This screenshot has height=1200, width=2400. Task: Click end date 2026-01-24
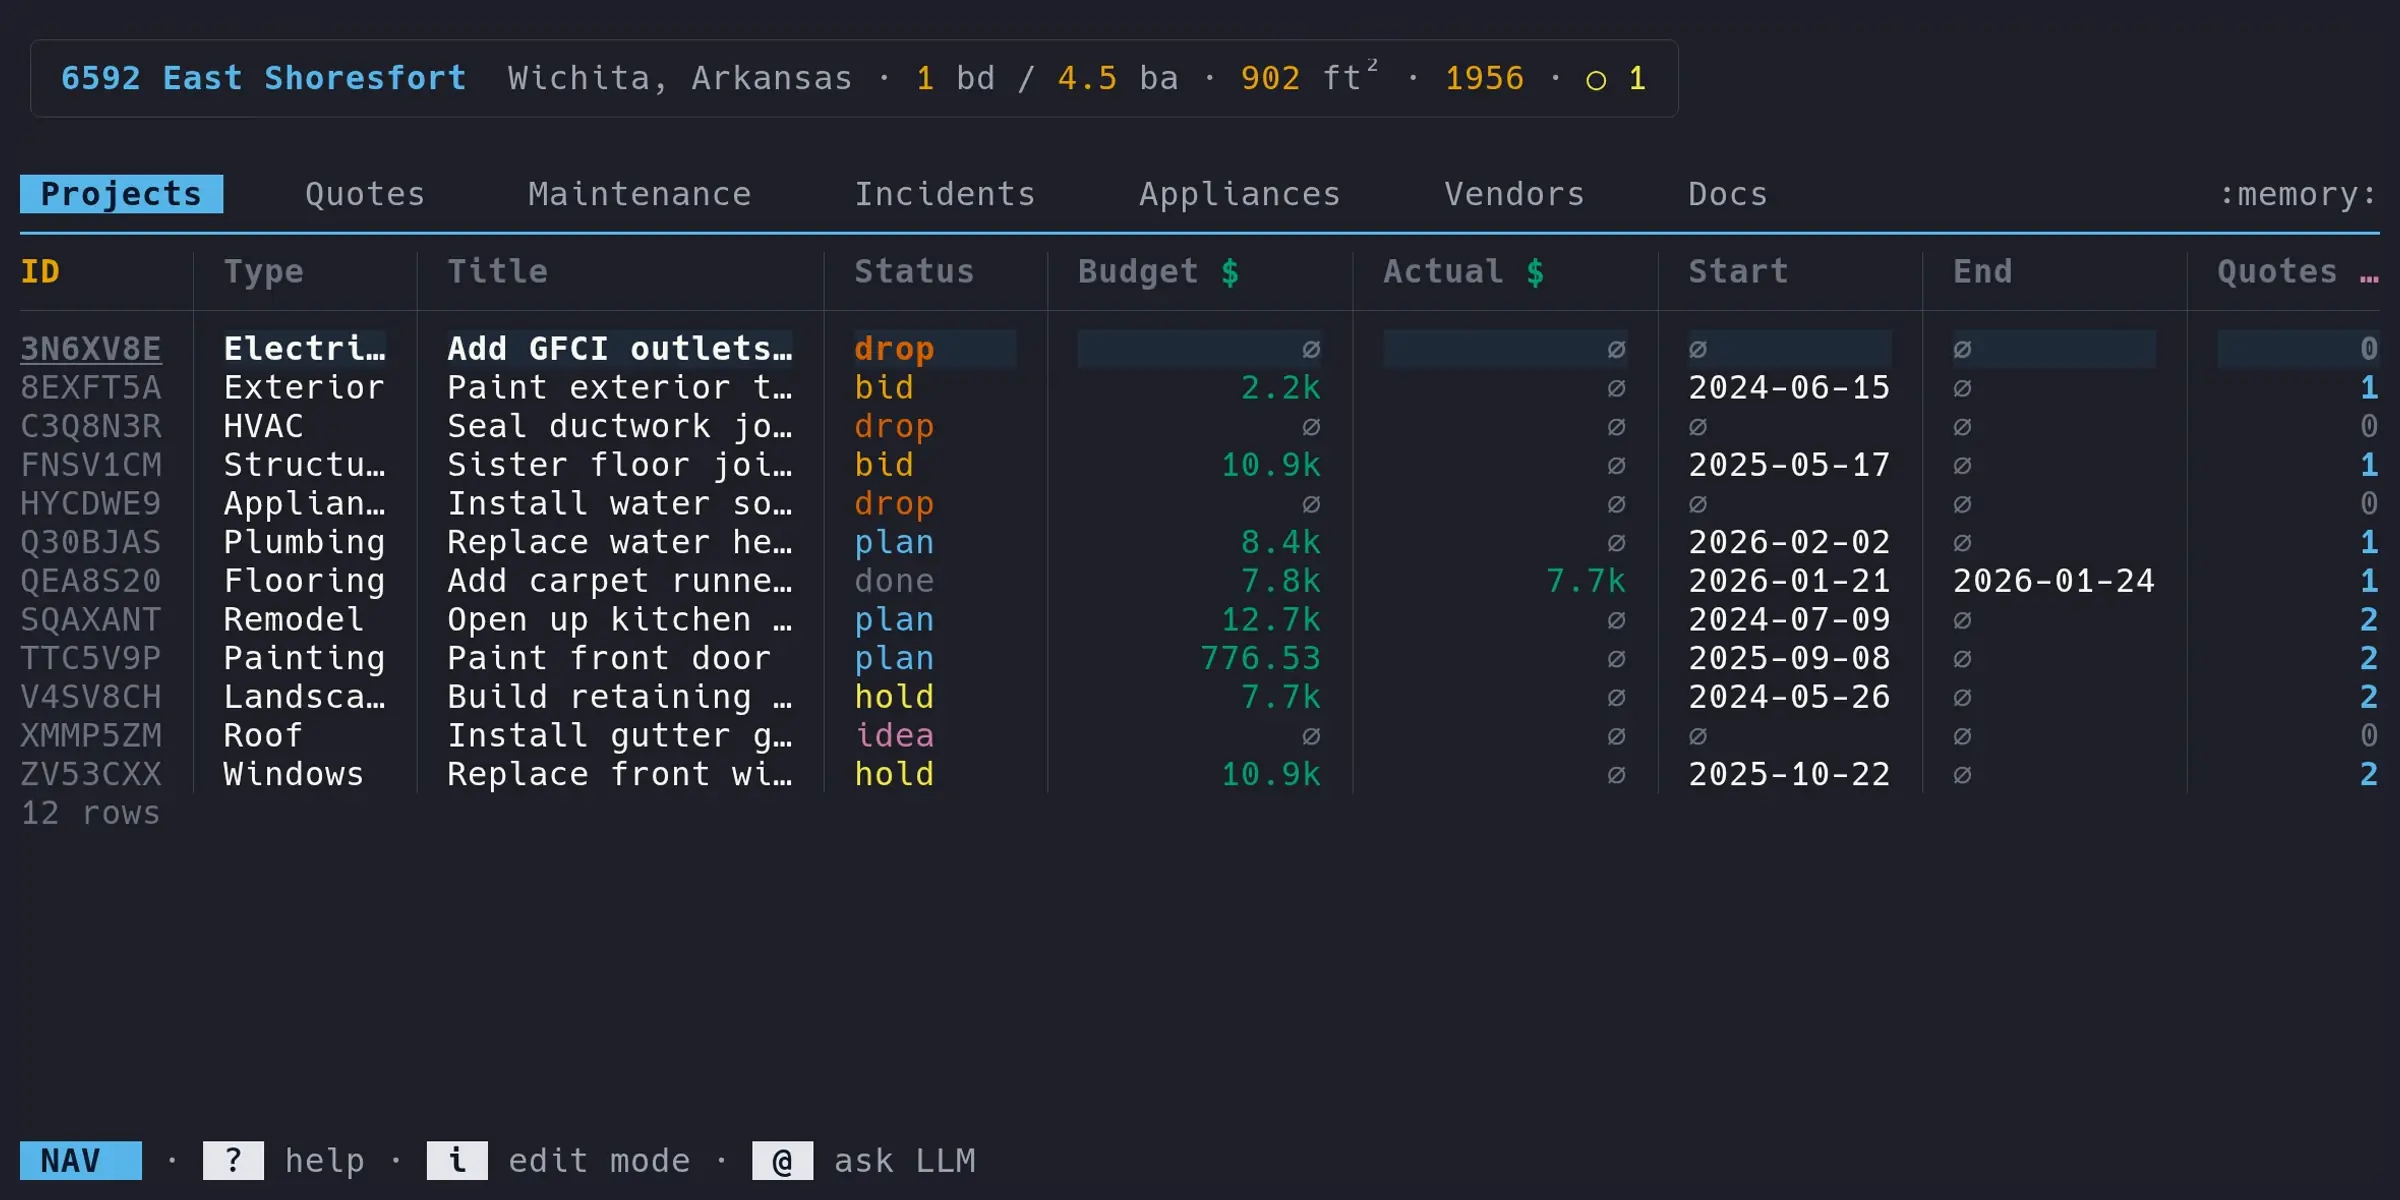(2054, 581)
